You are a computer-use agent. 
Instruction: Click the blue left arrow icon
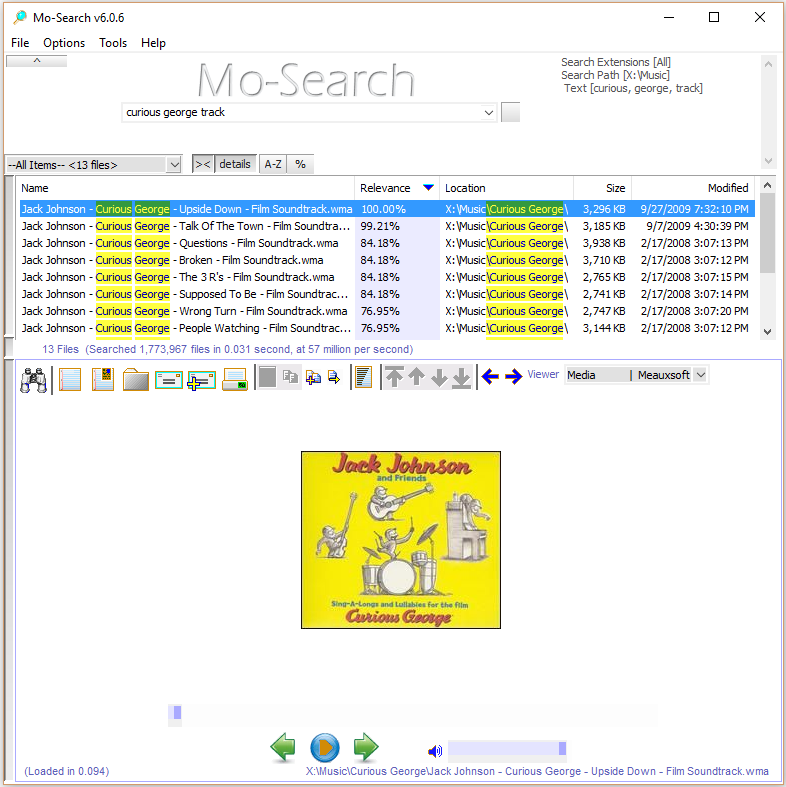[x=490, y=376]
